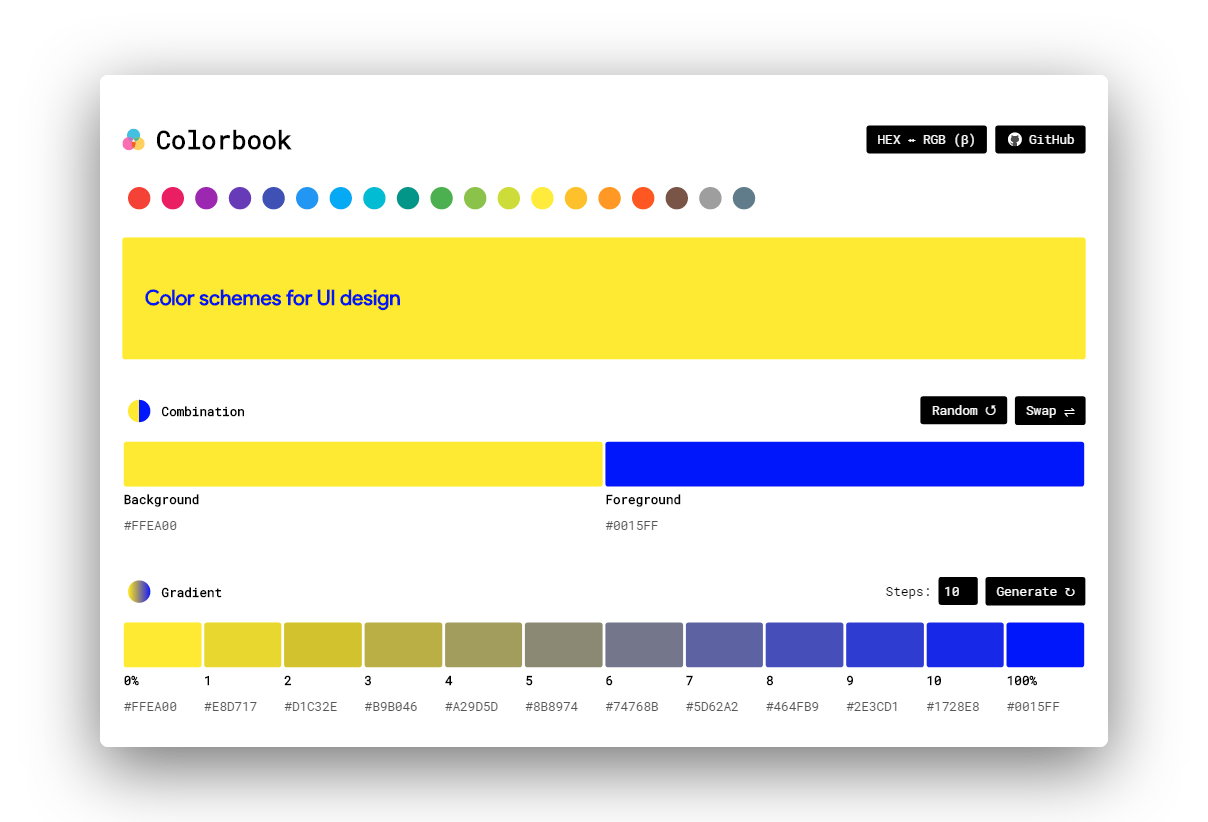Viewport: 1208px width, 822px height.
Task: Select the yellow Background color bar
Action: point(363,464)
